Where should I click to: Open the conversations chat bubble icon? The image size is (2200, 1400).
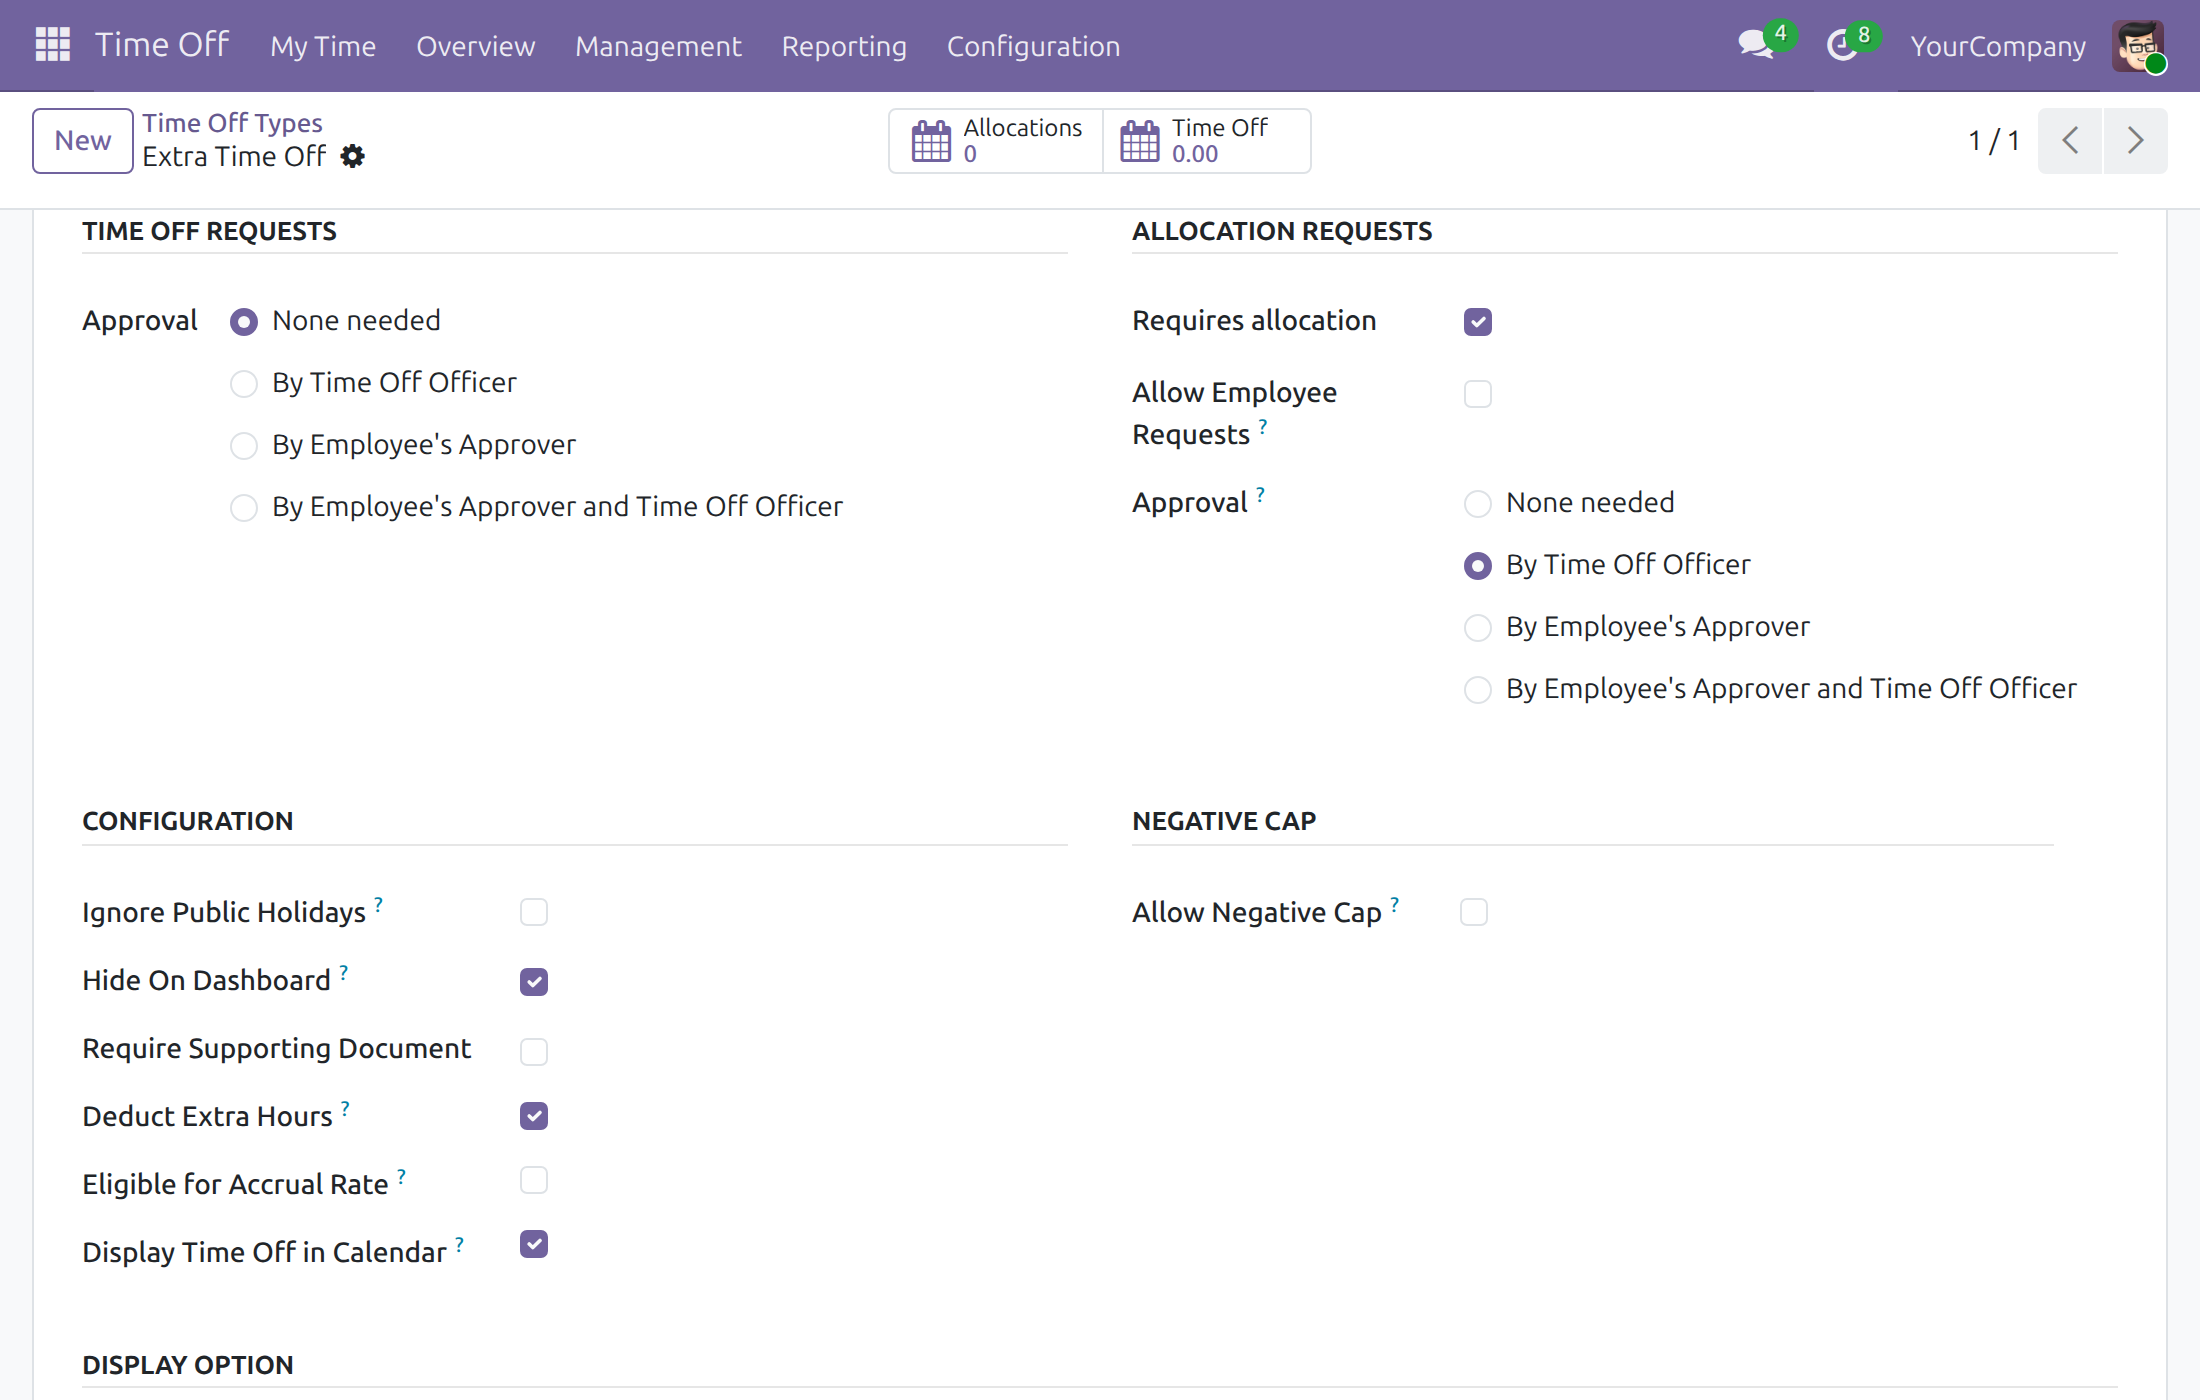click(x=1755, y=44)
